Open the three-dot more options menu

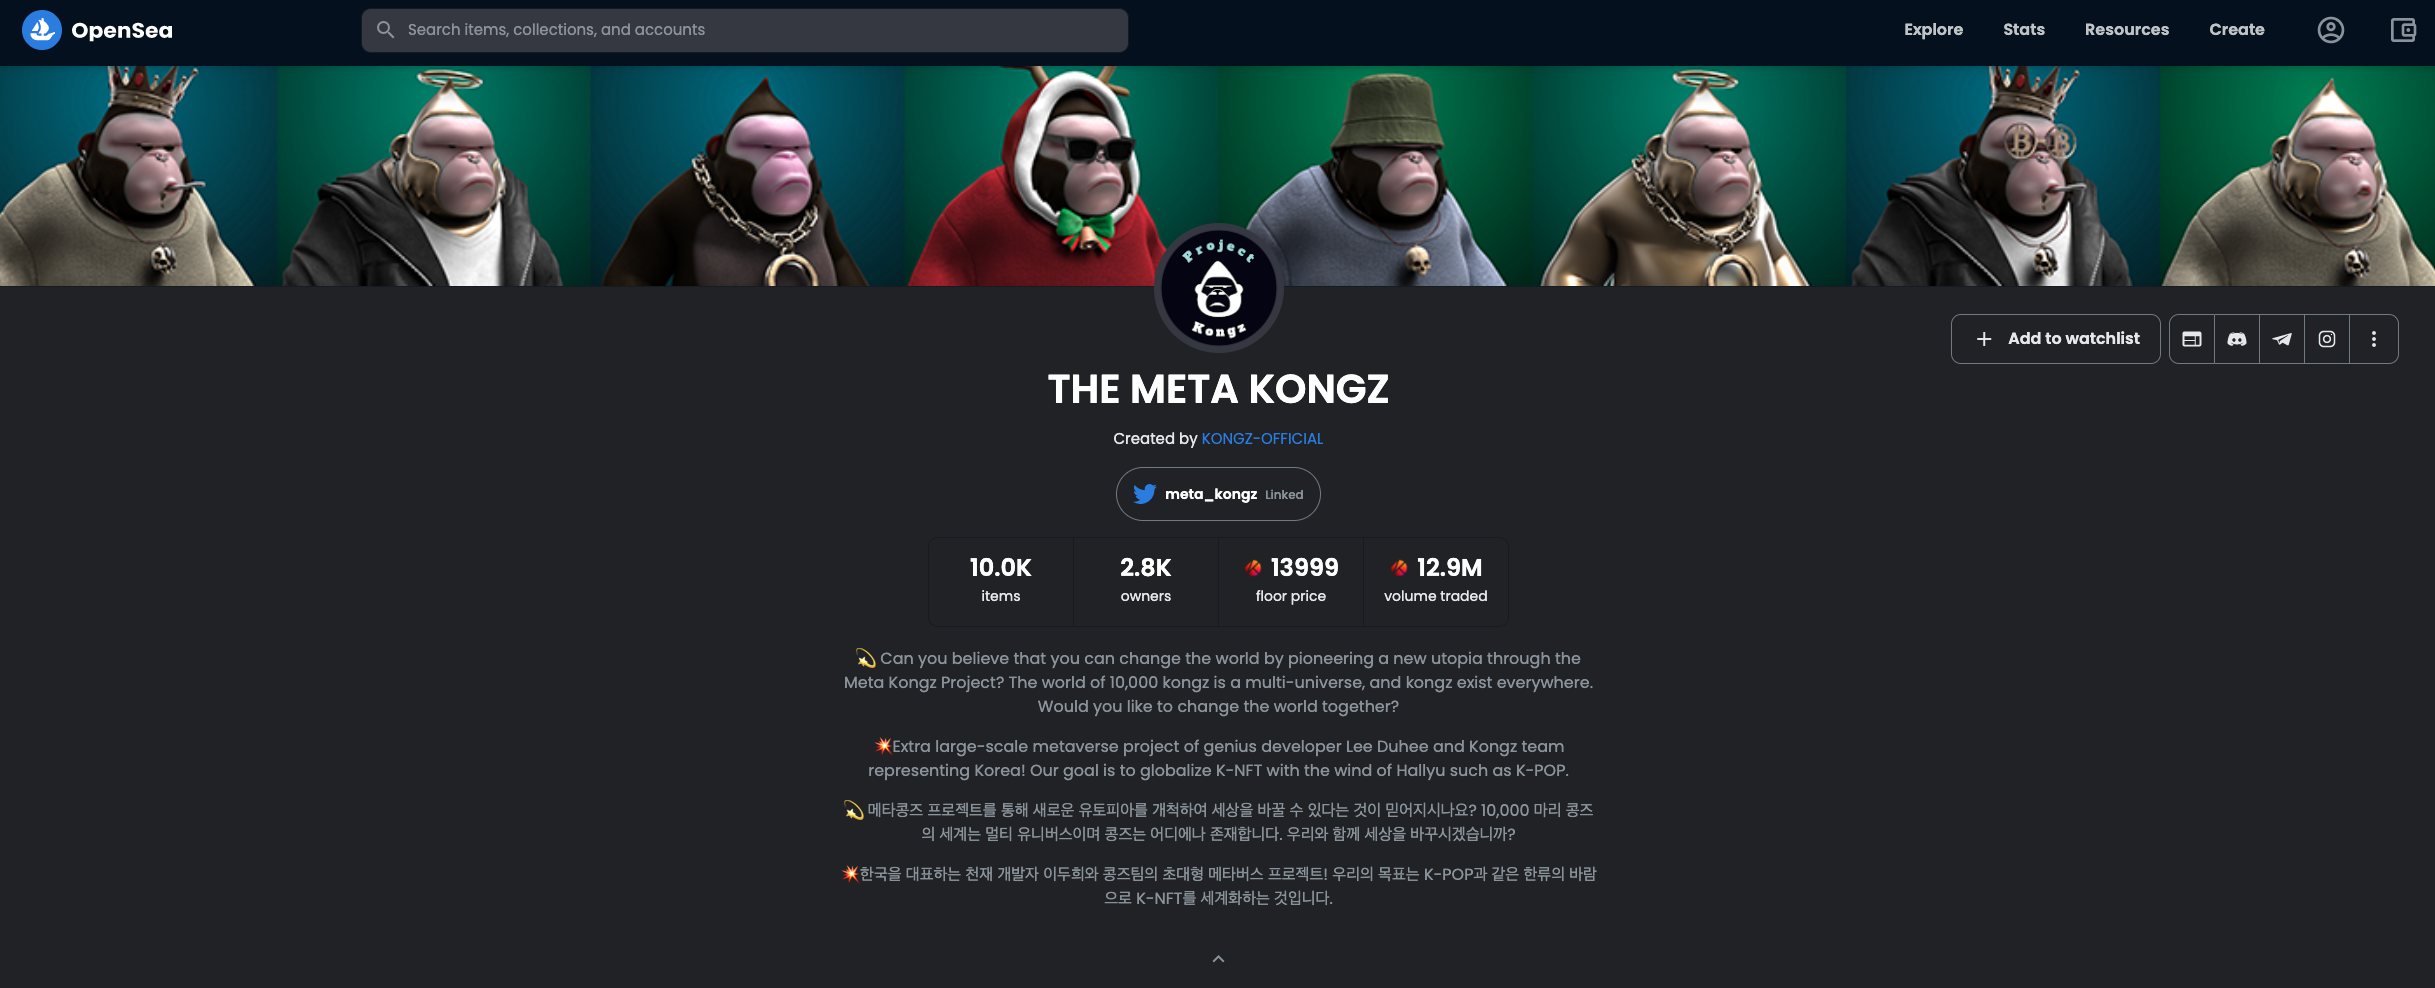click(x=2374, y=339)
